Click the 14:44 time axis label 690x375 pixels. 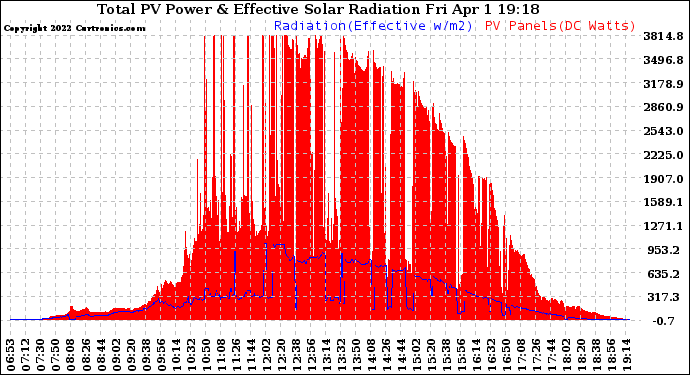pos(402,355)
